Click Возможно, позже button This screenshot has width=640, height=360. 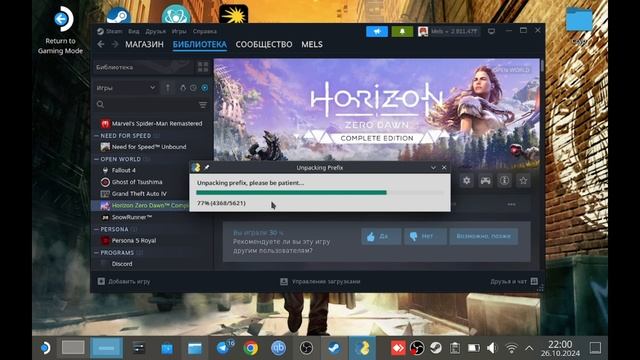coord(484,236)
